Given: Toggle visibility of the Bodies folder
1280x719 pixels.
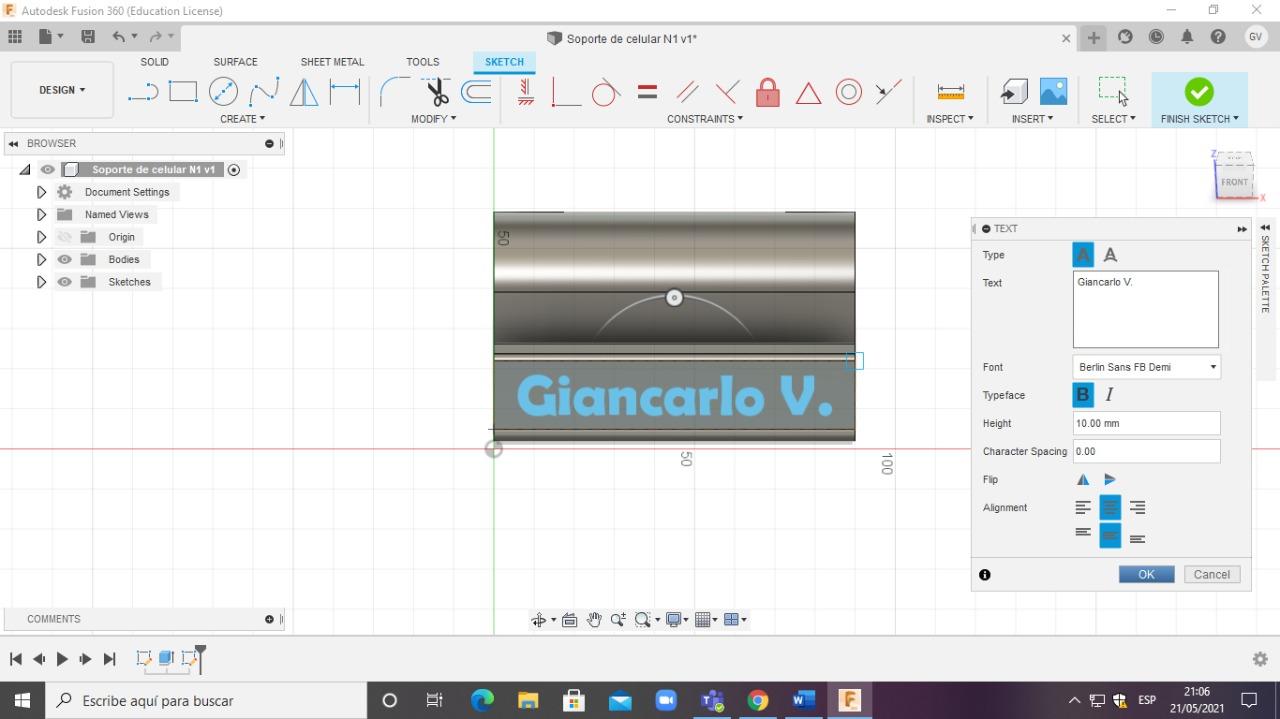Looking at the screenshot, I should tap(65, 259).
